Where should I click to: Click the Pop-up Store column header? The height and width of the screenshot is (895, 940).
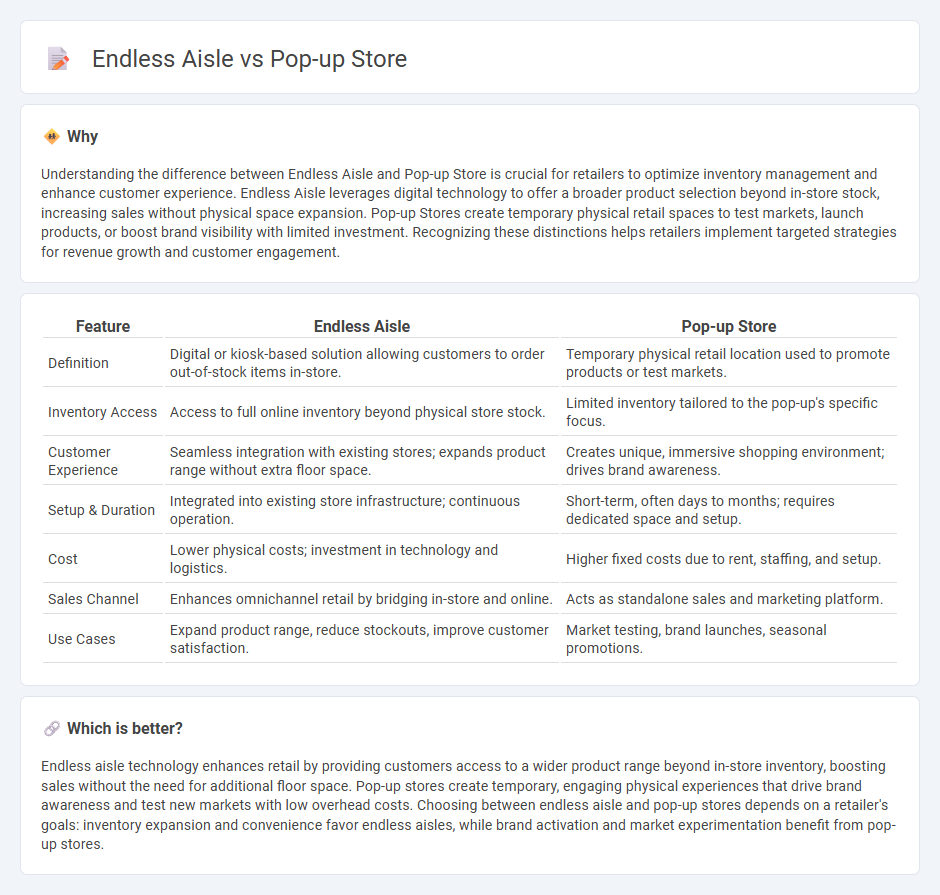click(729, 326)
